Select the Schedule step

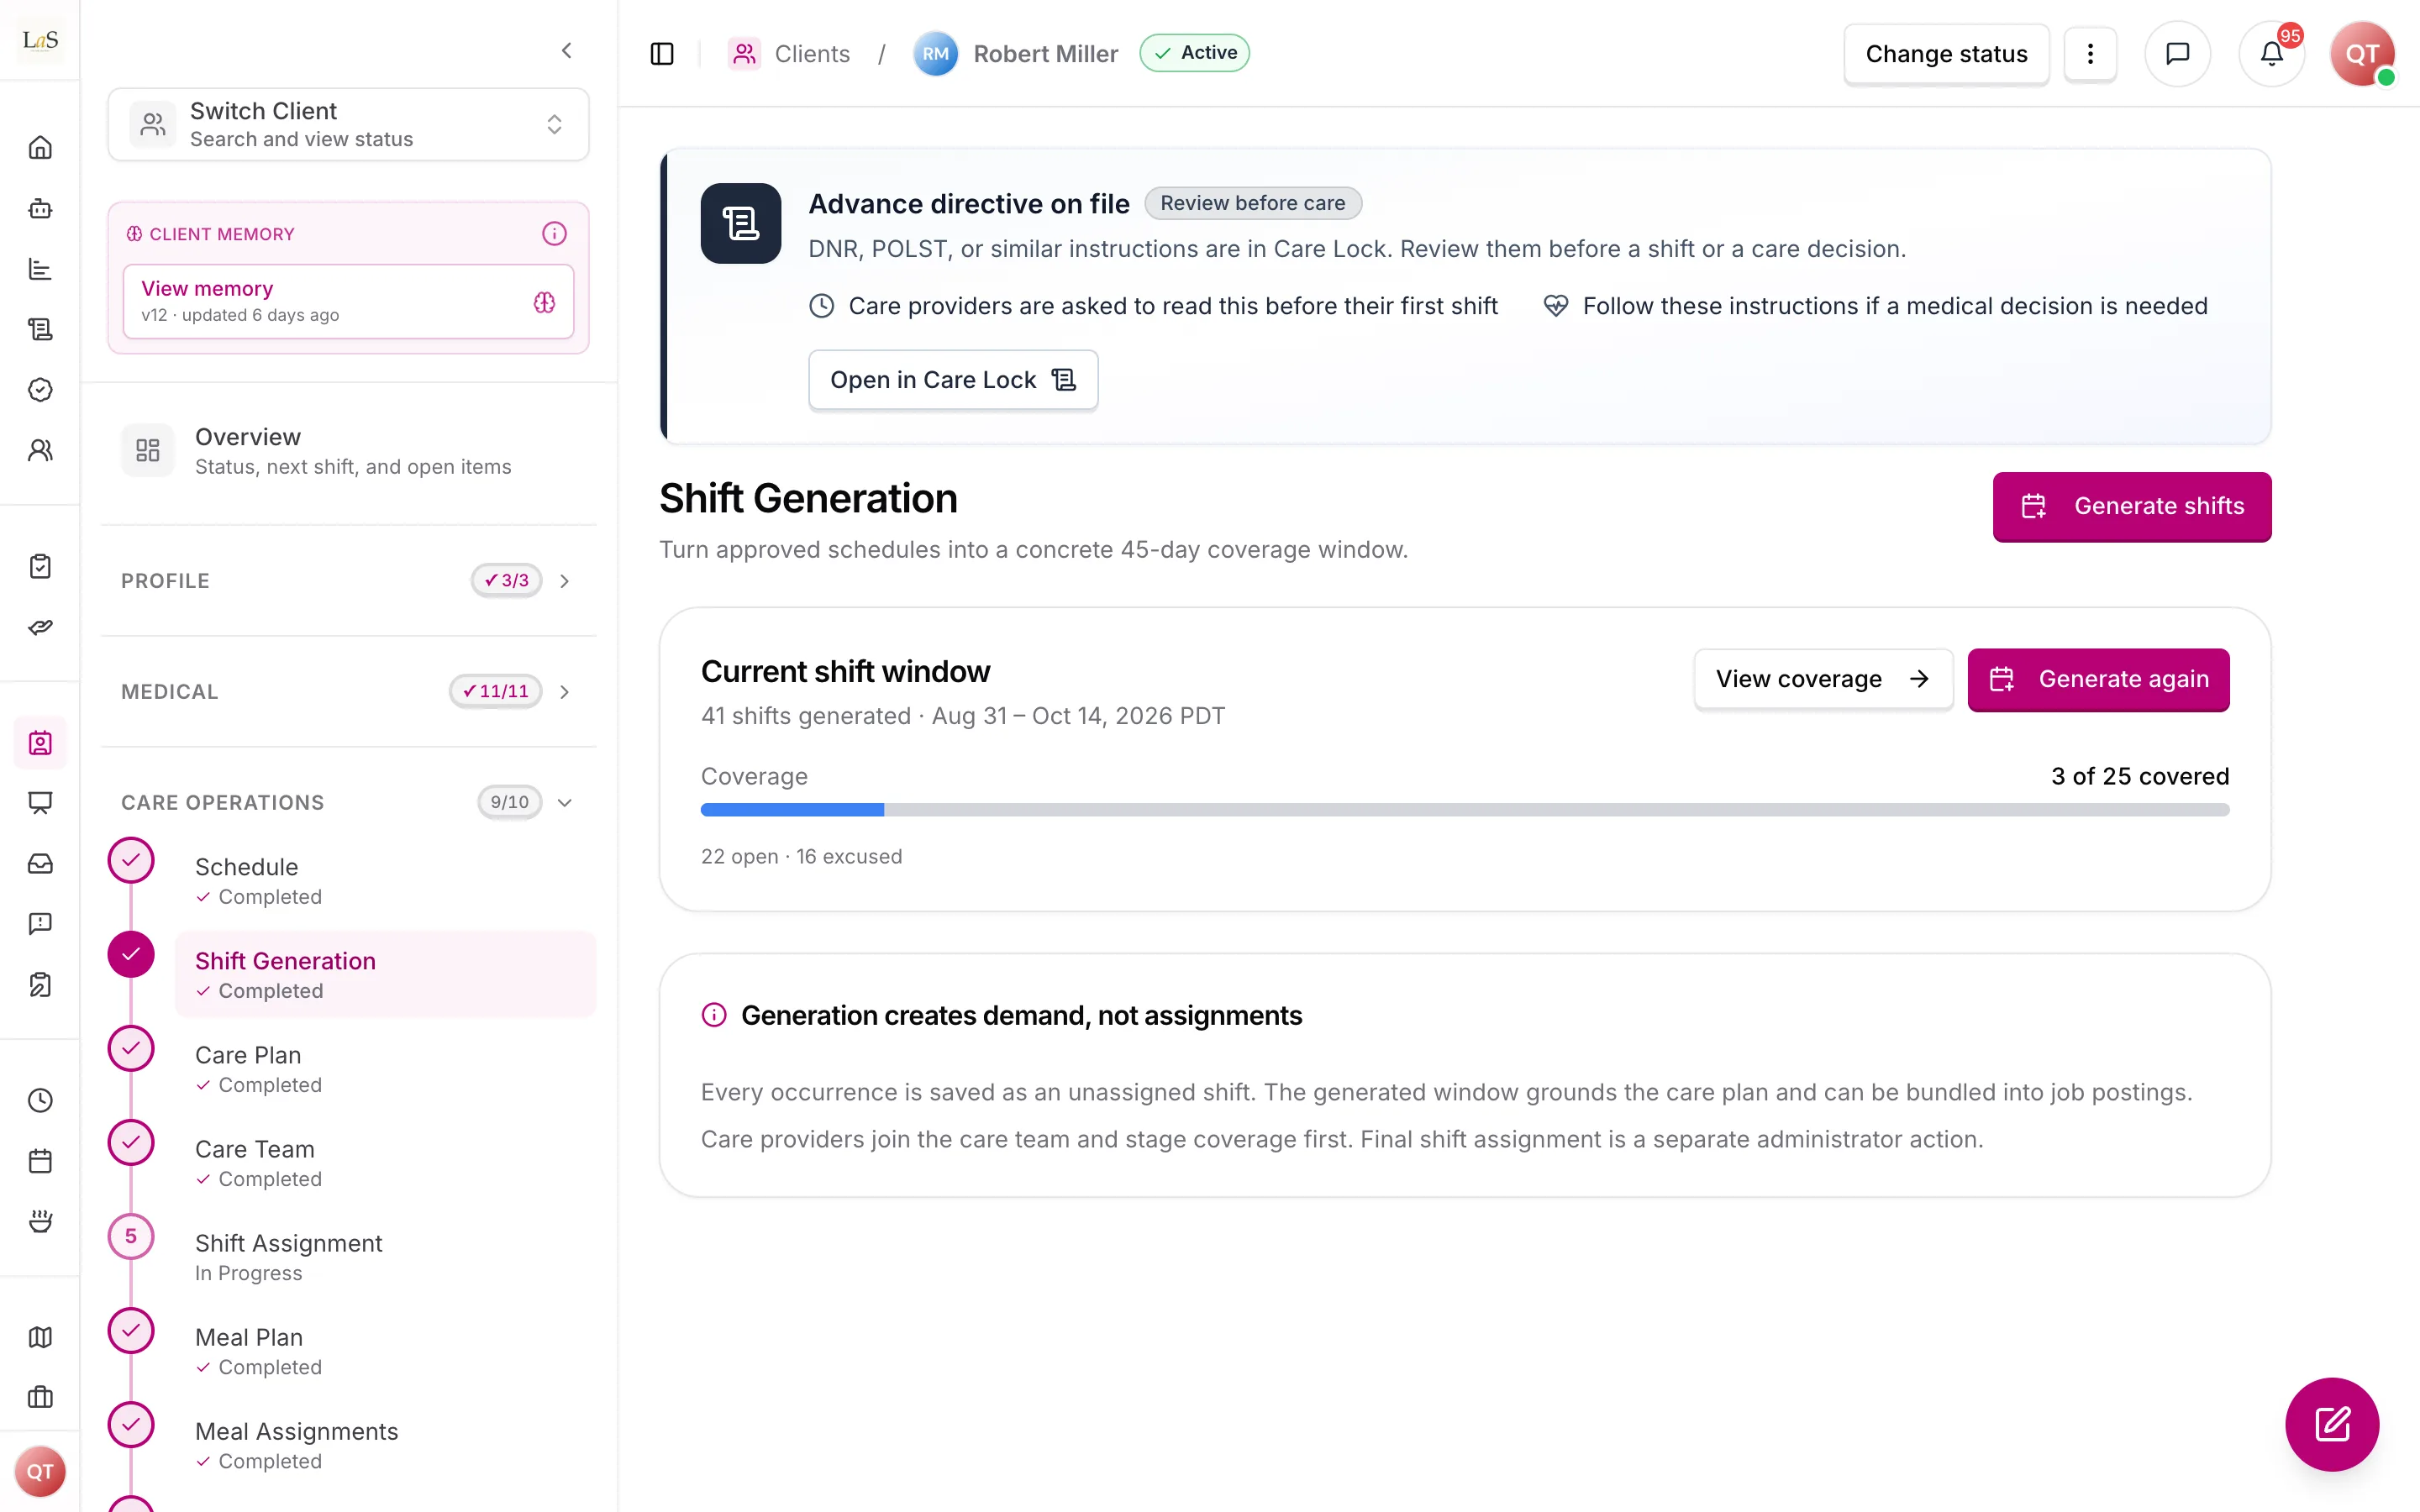pyautogui.click(x=385, y=880)
